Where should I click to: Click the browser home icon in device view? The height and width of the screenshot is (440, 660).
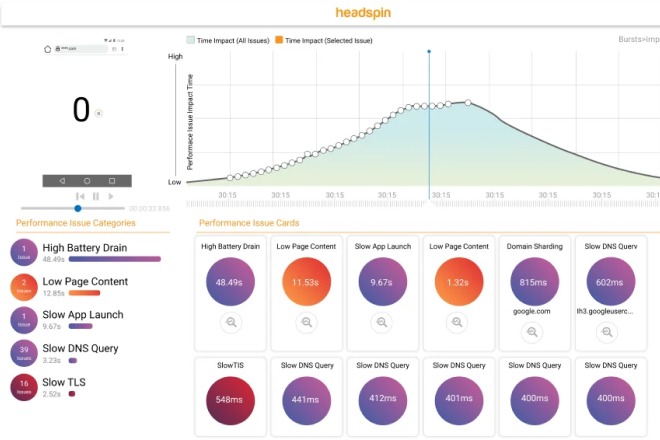coord(47,48)
